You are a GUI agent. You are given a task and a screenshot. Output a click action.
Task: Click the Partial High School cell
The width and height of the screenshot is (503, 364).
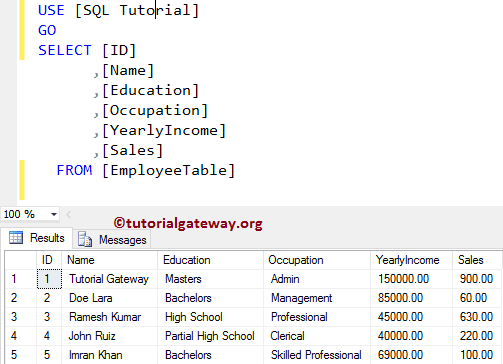pyautogui.click(x=210, y=336)
